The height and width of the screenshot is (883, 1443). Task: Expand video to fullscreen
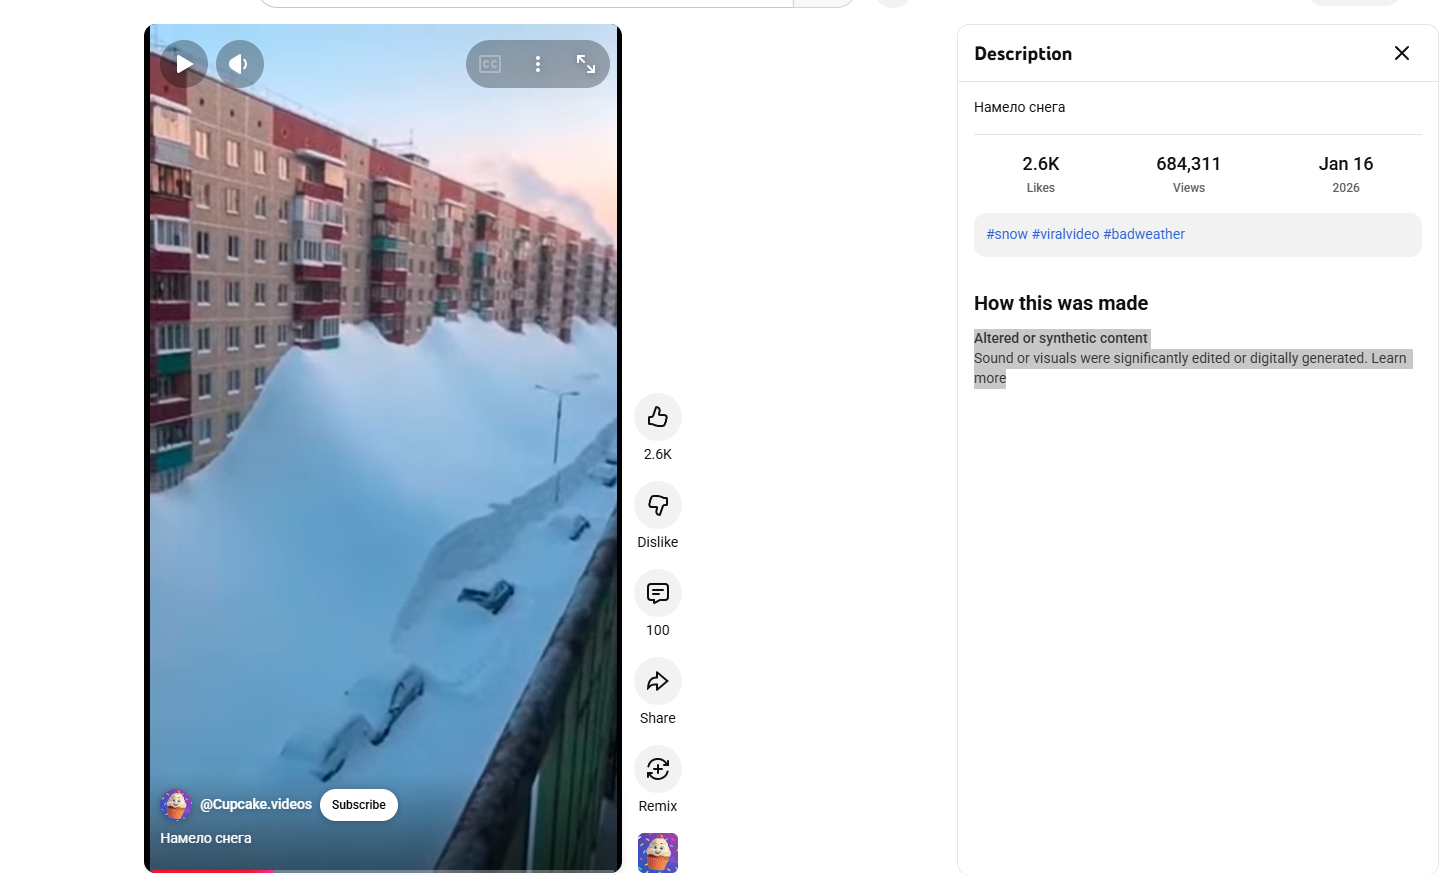point(586,64)
